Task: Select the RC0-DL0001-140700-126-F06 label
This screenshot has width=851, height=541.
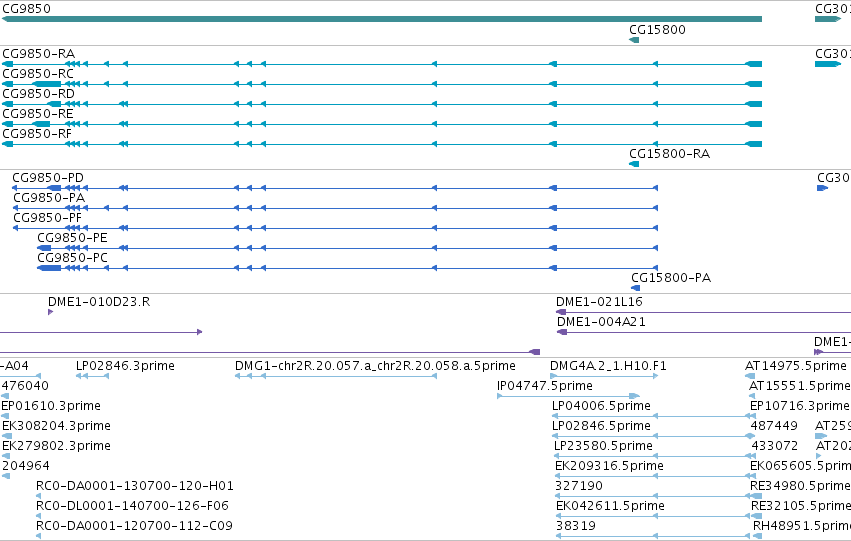Action: coord(132,506)
